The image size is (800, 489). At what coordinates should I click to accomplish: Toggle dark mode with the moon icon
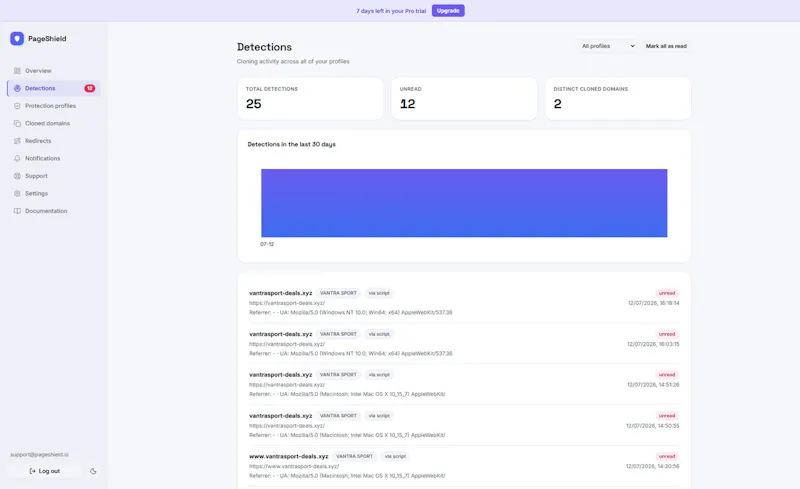tap(93, 471)
